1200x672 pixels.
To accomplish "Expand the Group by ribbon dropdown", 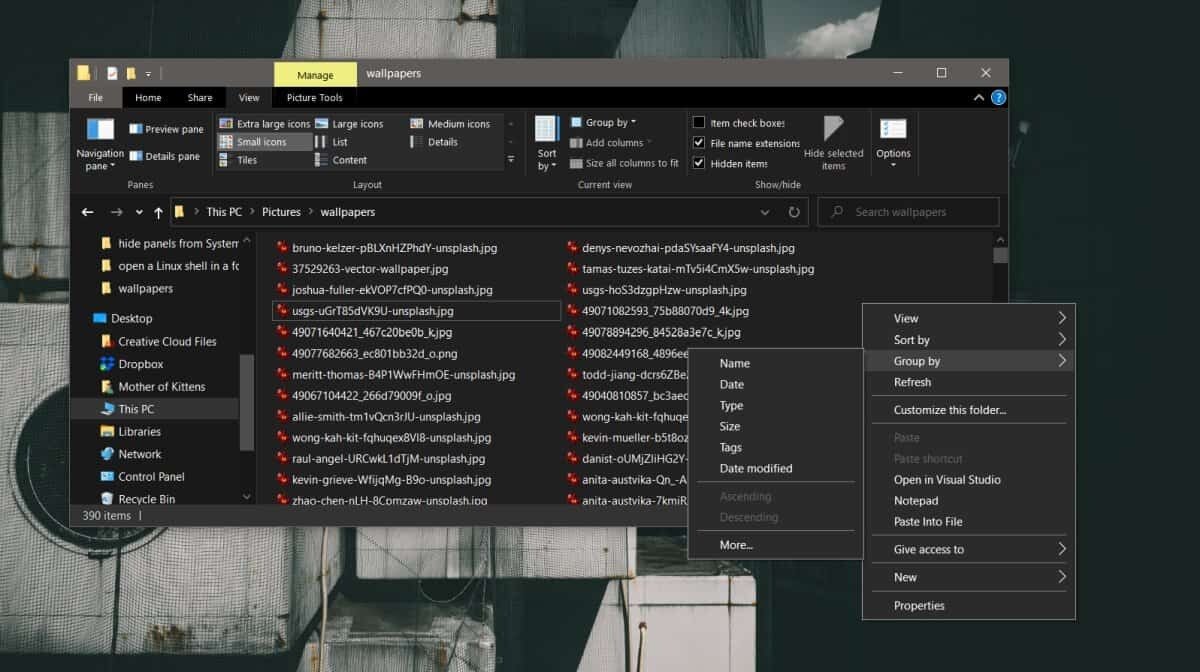I will pos(608,123).
